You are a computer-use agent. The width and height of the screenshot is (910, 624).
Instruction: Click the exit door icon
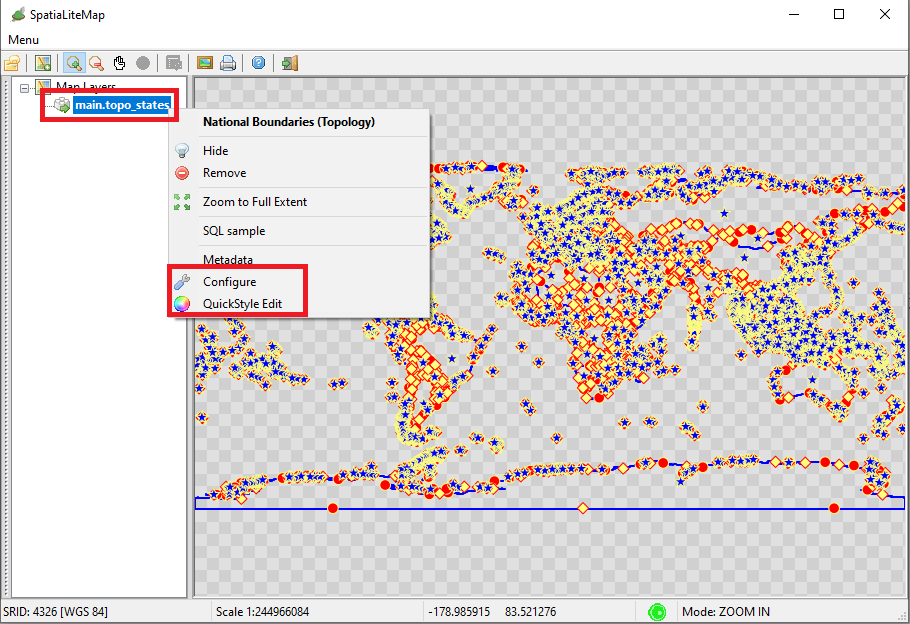pos(290,63)
